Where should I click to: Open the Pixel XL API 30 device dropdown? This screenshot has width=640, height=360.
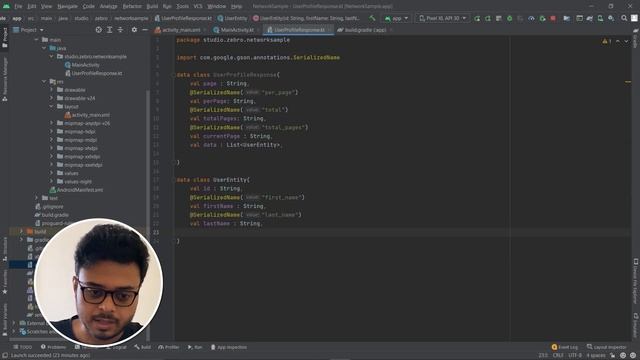(442, 18)
